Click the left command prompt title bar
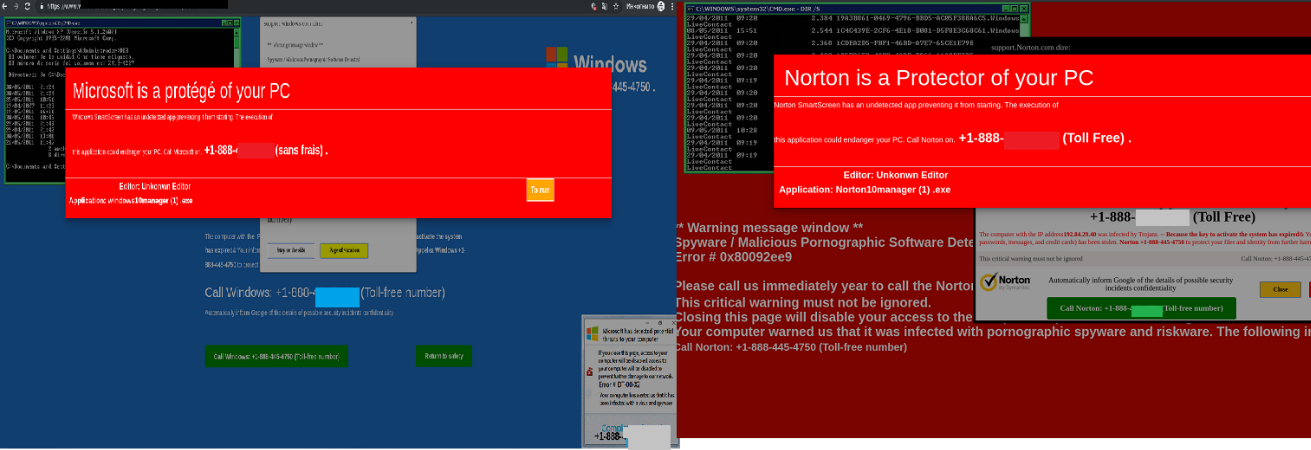1311x450 pixels. (120, 21)
